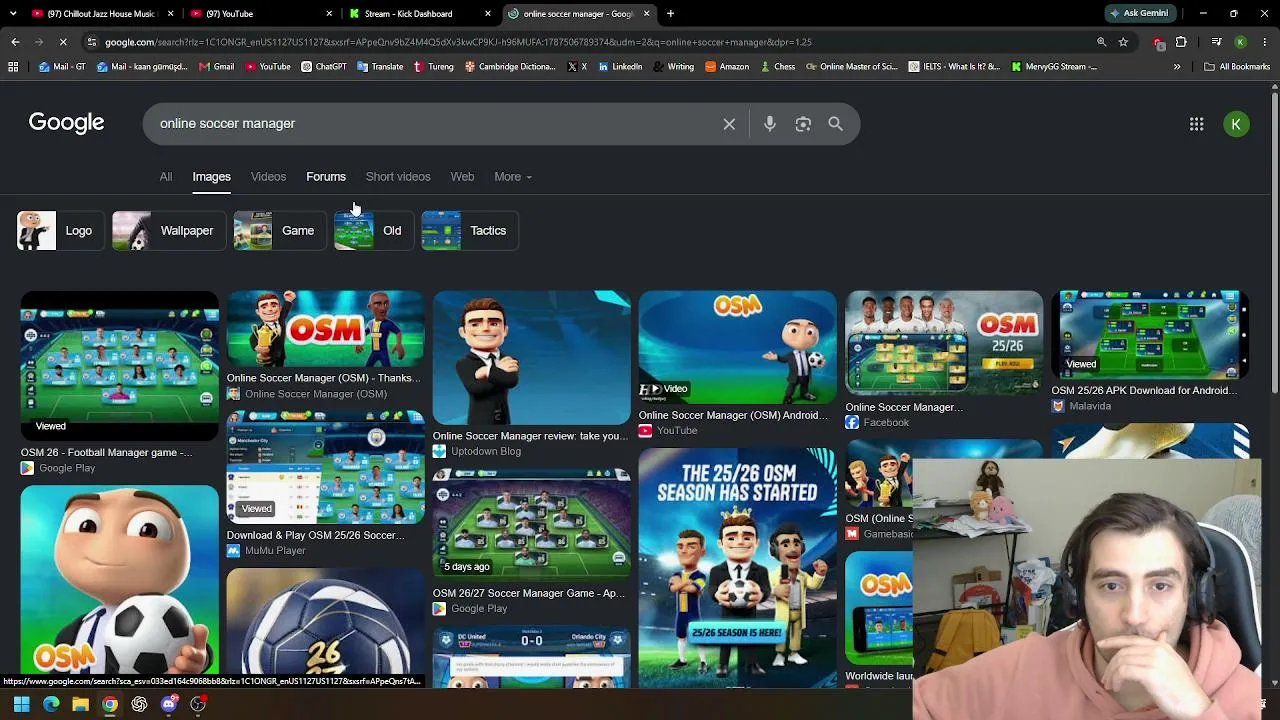Open the OSM 26 Football Manager game image

coord(119,366)
